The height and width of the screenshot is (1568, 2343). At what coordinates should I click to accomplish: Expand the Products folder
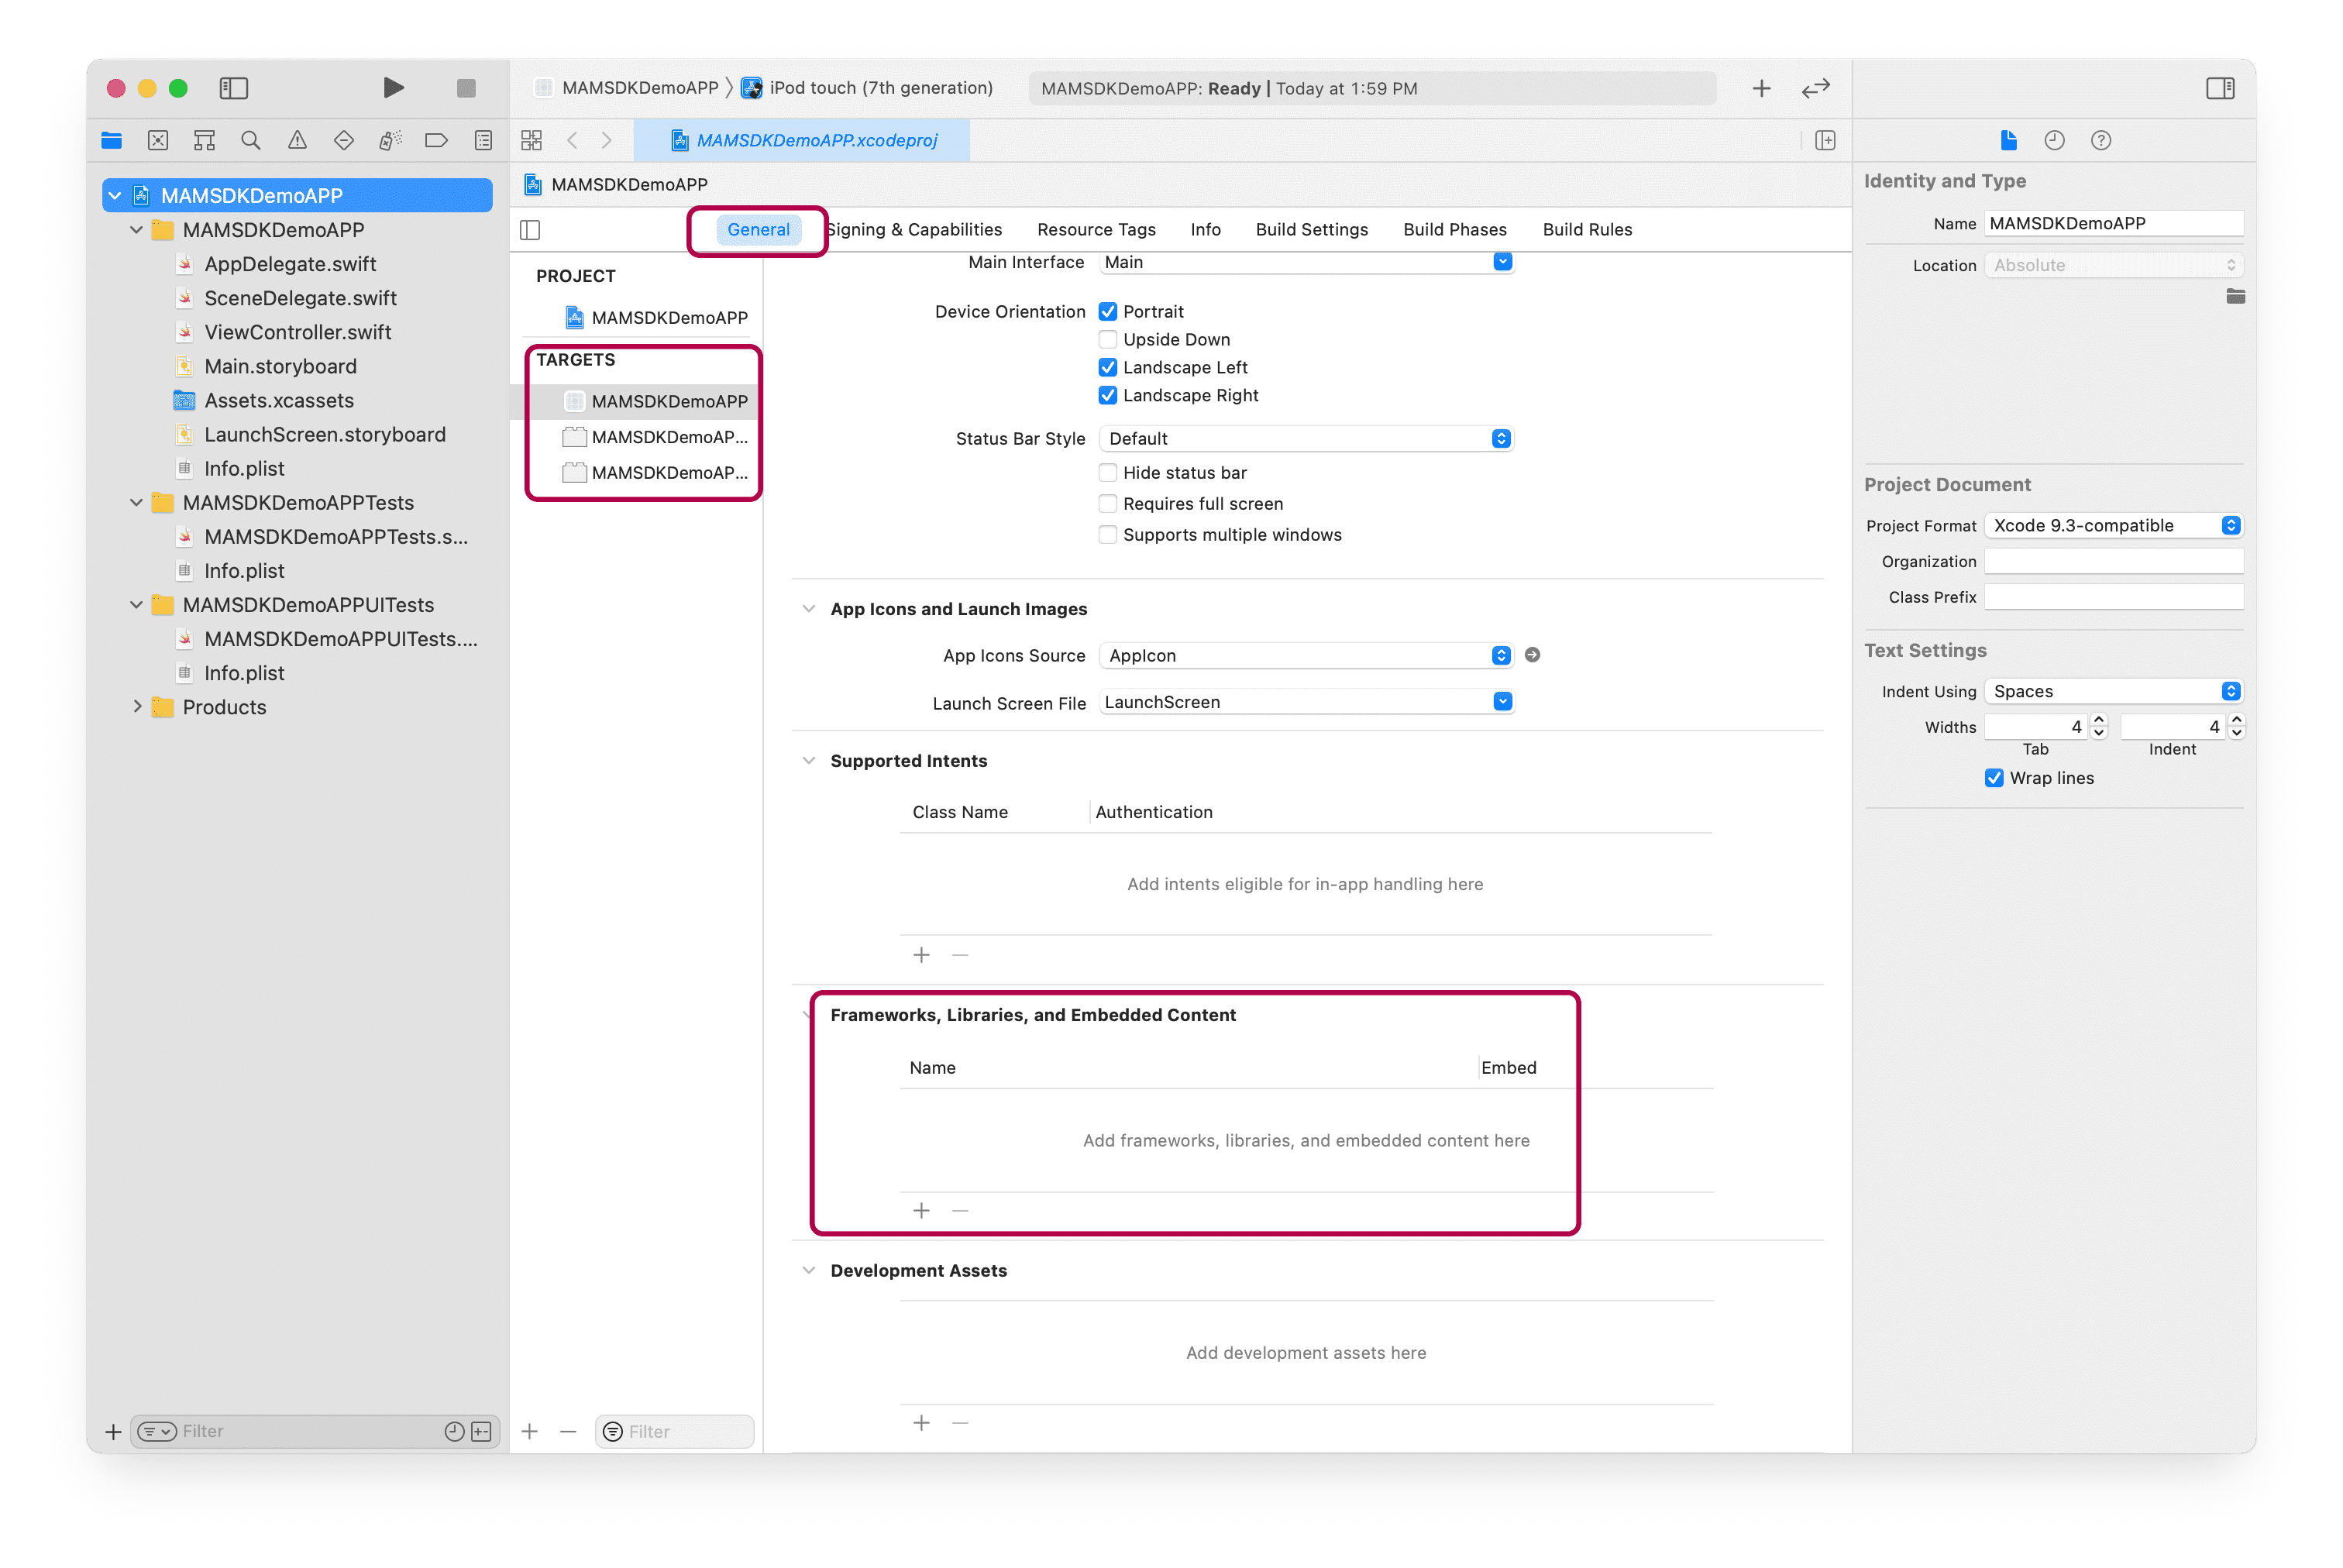tap(137, 707)
